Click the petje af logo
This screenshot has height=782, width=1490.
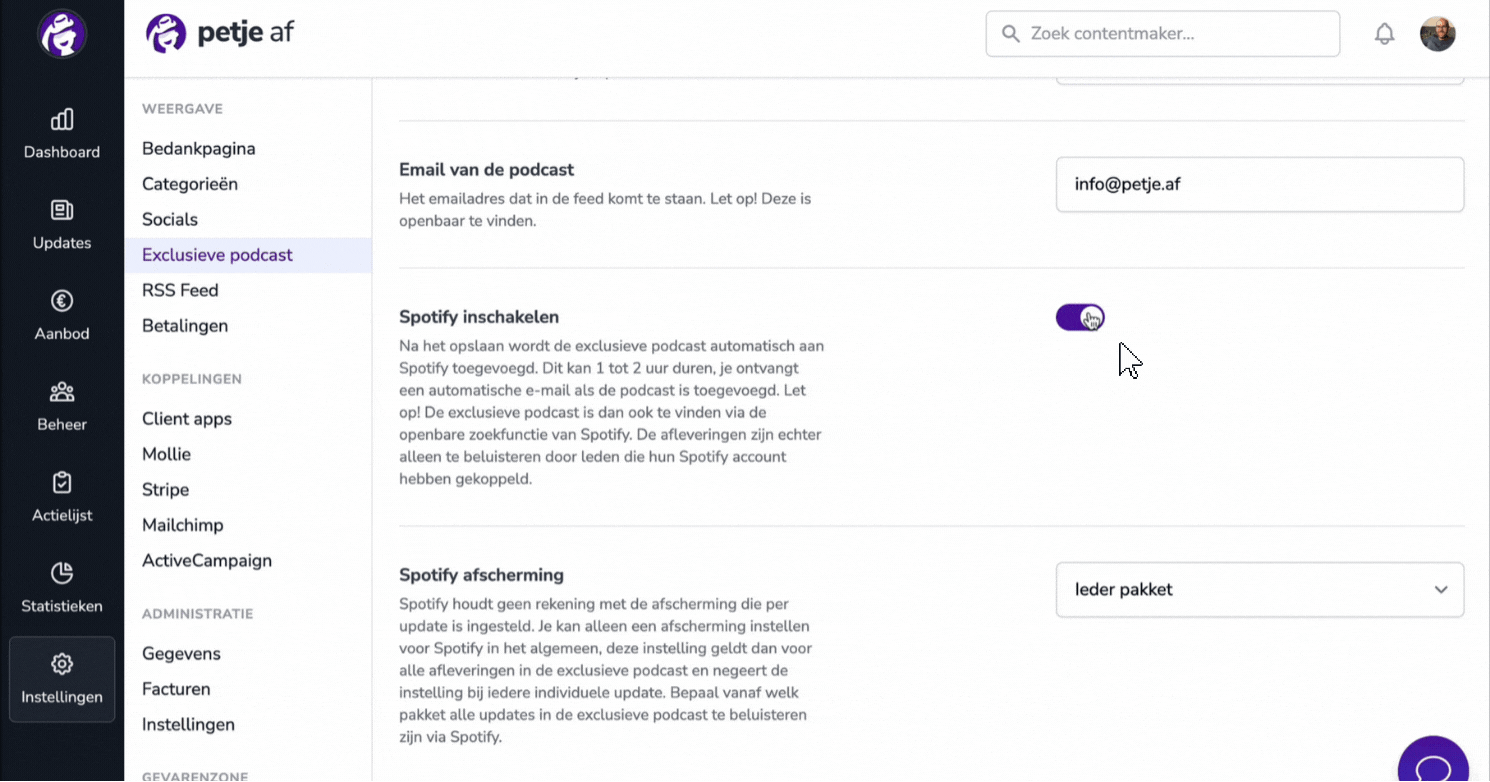click(x=220, y=33)
